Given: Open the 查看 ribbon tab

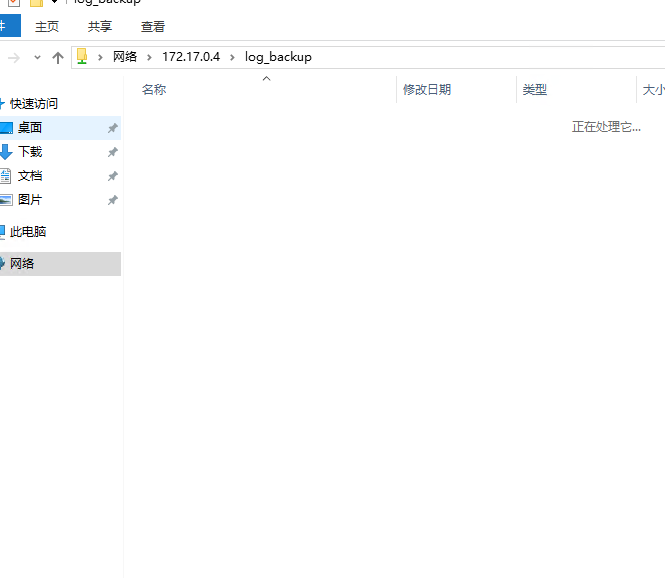Looking at the screenshot, I should pyautogui.click(x=153, y=26).
